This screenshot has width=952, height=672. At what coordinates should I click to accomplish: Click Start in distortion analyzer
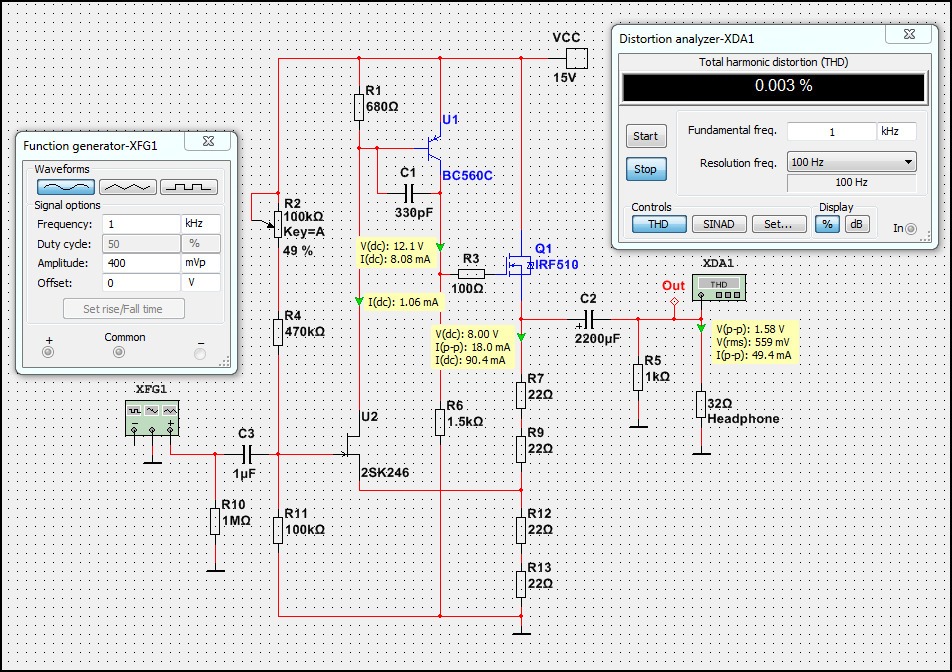pyautogui.click(x=646, y=136)
